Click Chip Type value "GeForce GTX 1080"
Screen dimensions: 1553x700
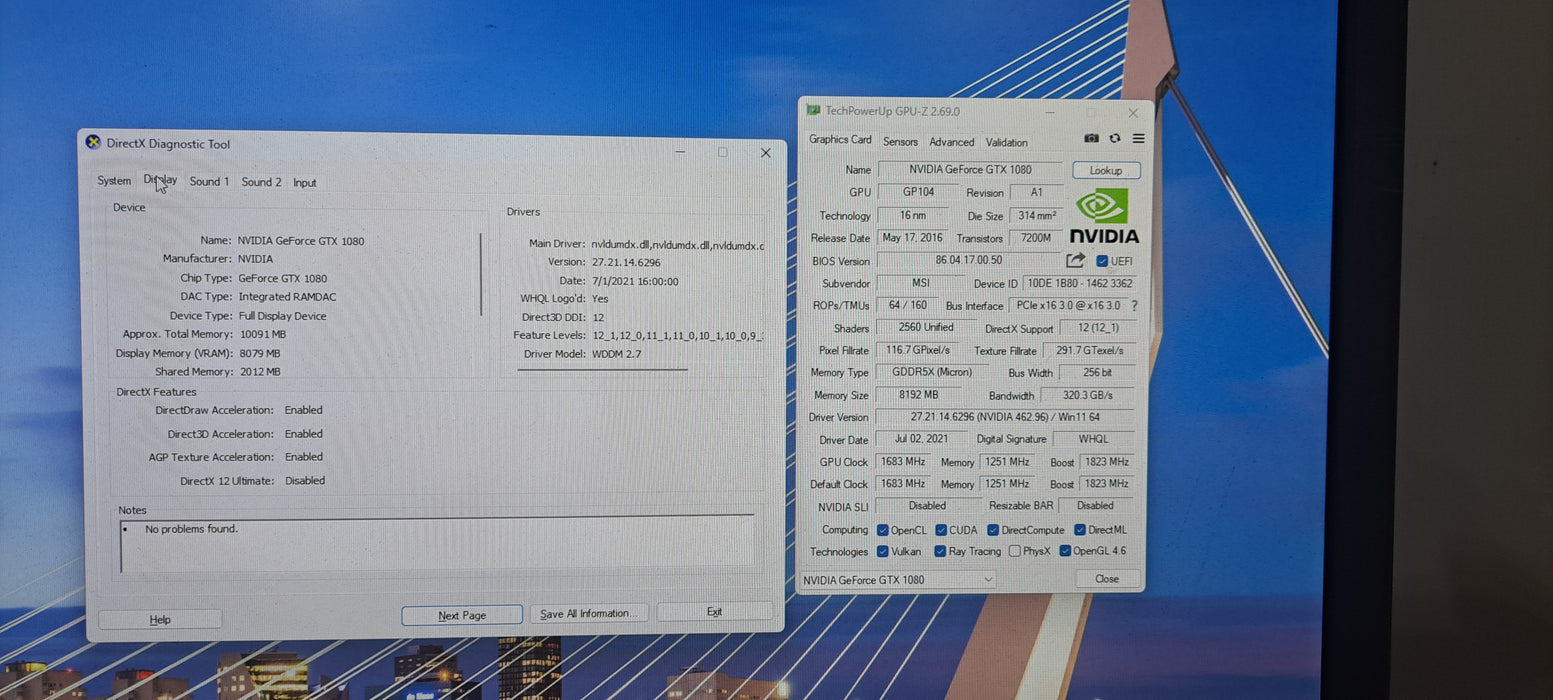click(283, 279)
